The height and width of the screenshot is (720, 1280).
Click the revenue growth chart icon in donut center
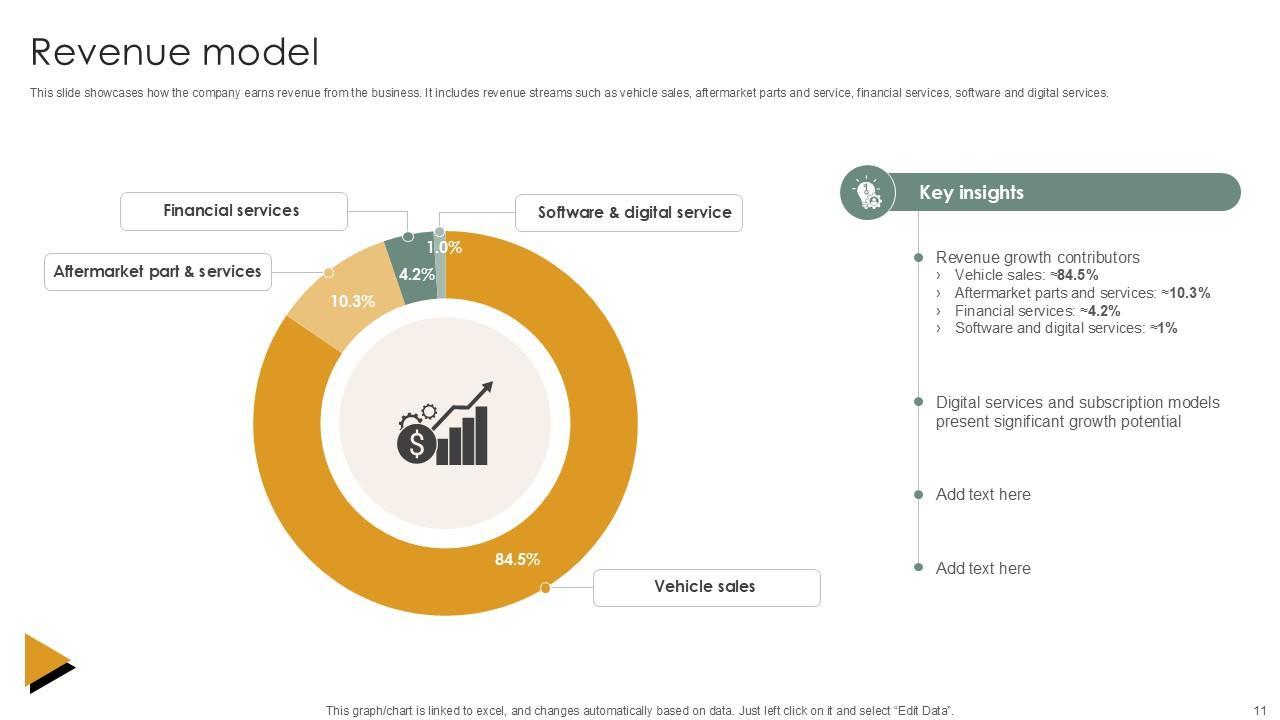445,424
